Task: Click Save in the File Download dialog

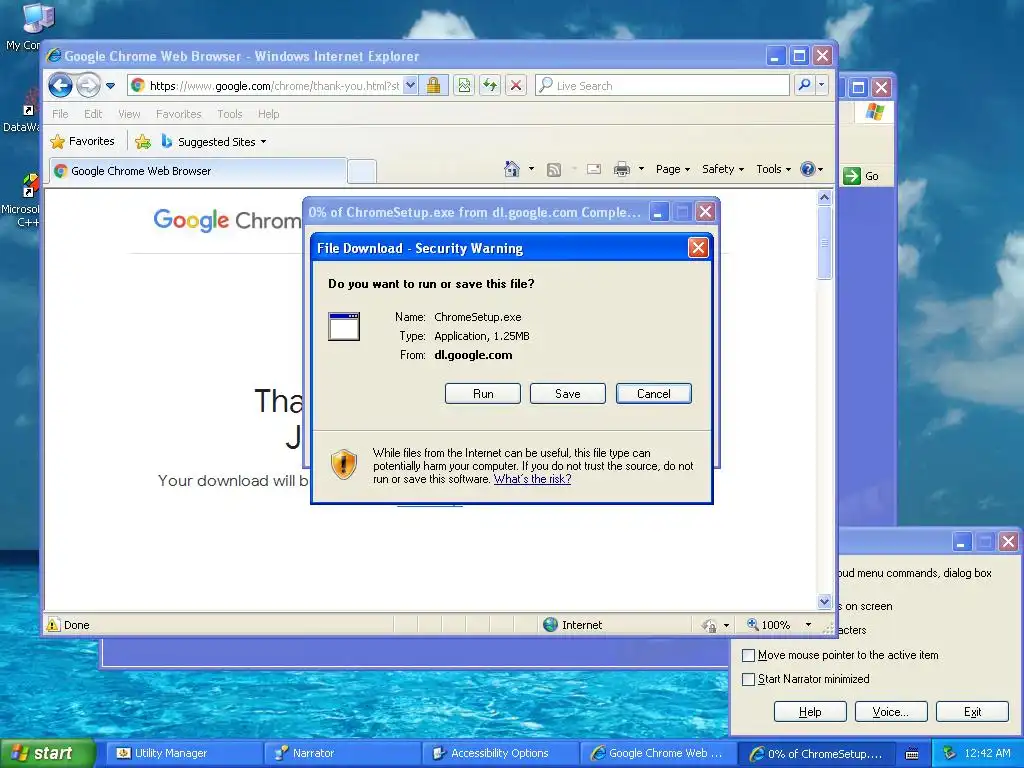Action: point(568,393)
